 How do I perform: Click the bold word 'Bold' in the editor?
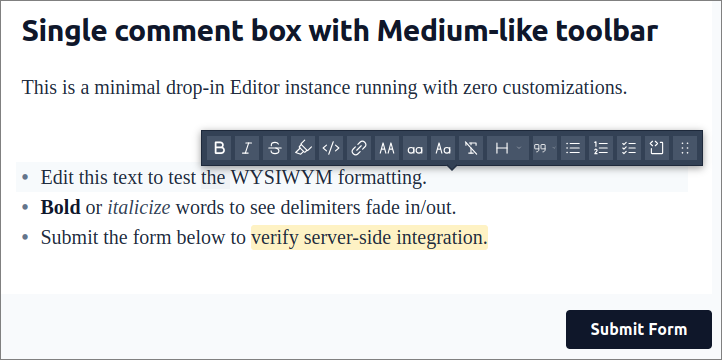coord(60,208)
